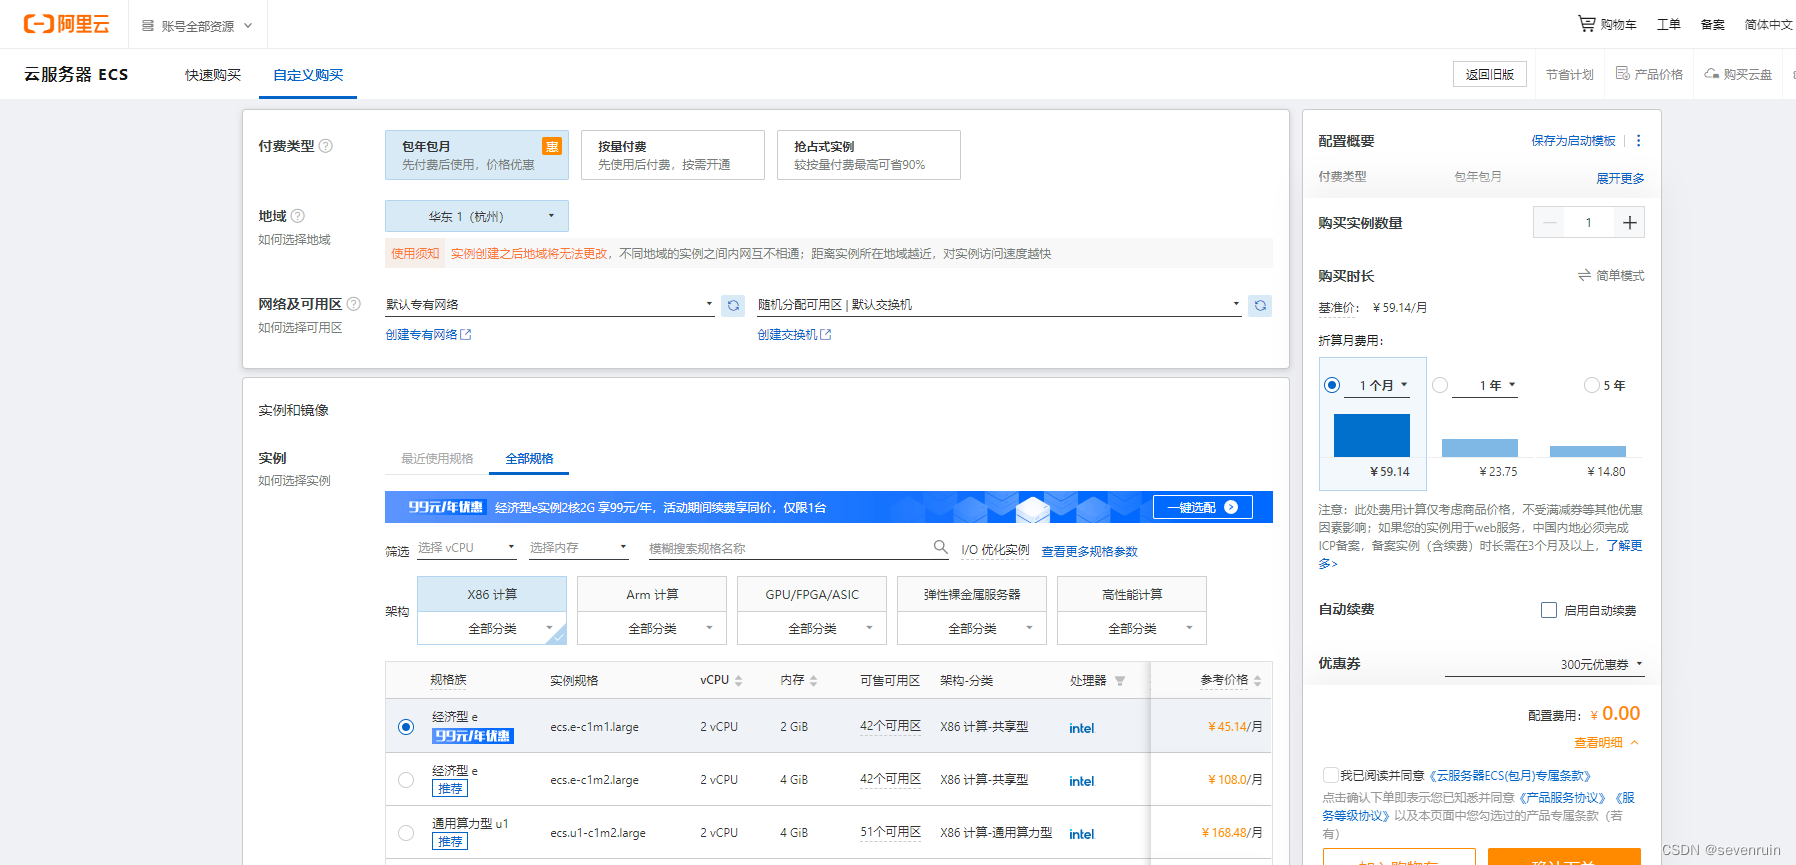Click the 返回旧版 button
Screen dimensions: 1796x865
(1489, 75)
